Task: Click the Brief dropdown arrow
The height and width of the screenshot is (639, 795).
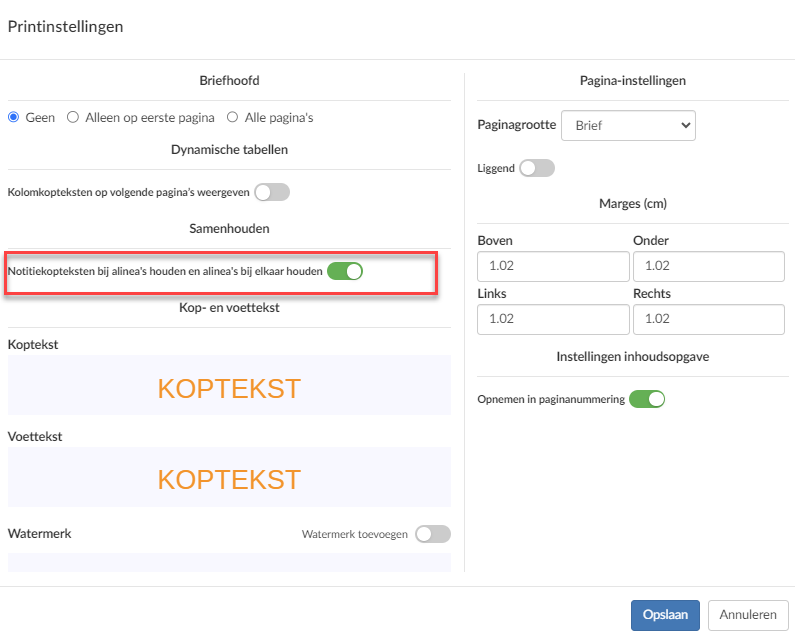Action: click(x=685, y=125)
